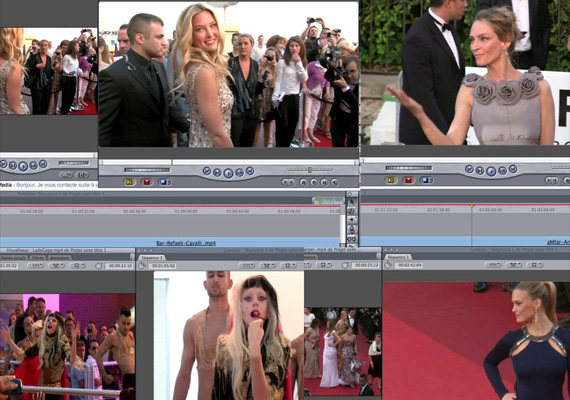The width and height of the screenshot is (570, 400).
Task: Open the zoom dropdown in bottom middle canvas
Action: pos(247,266)
